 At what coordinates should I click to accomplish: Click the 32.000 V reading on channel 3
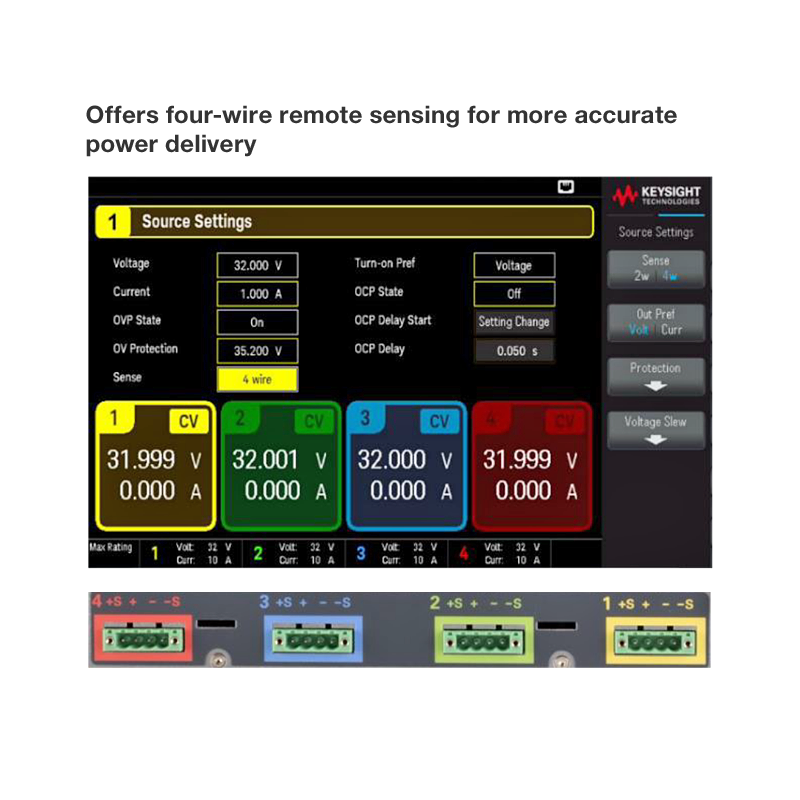(x=405, y=460)
